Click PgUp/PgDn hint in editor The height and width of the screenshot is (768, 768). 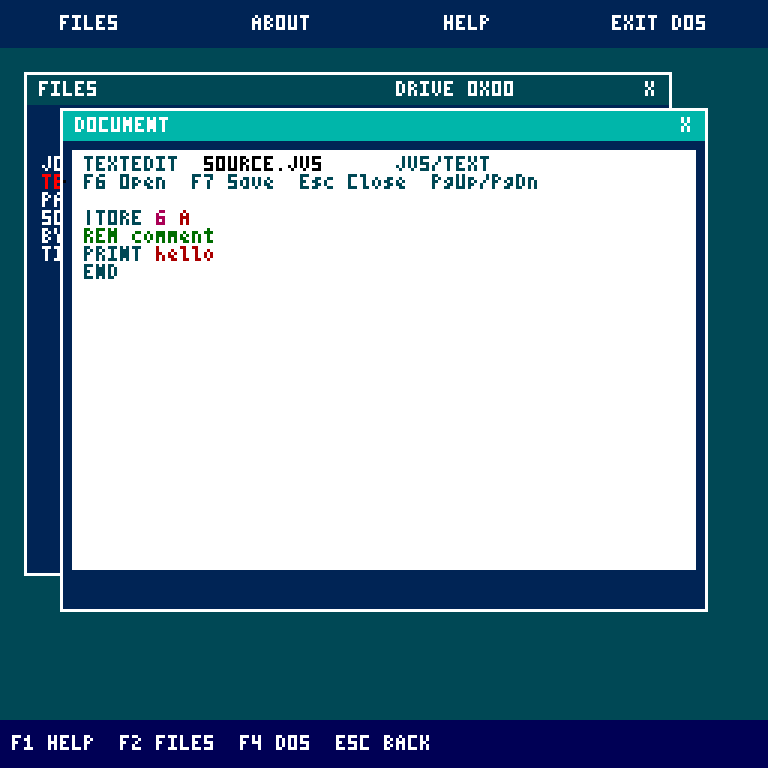point(484,182)
